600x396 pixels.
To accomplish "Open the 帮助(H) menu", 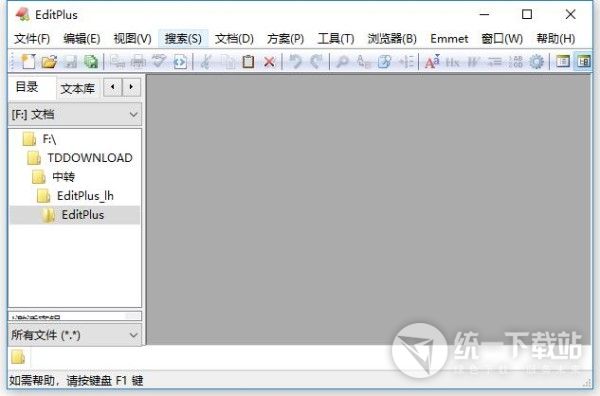I will [556, 39].
